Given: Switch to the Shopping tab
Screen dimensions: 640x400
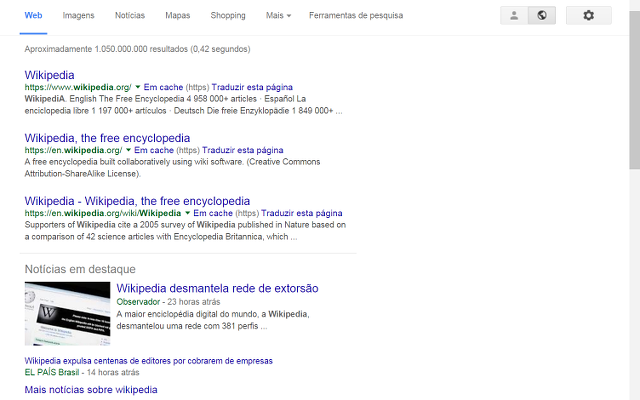Looking at the screenshot, I should [228, 16].
